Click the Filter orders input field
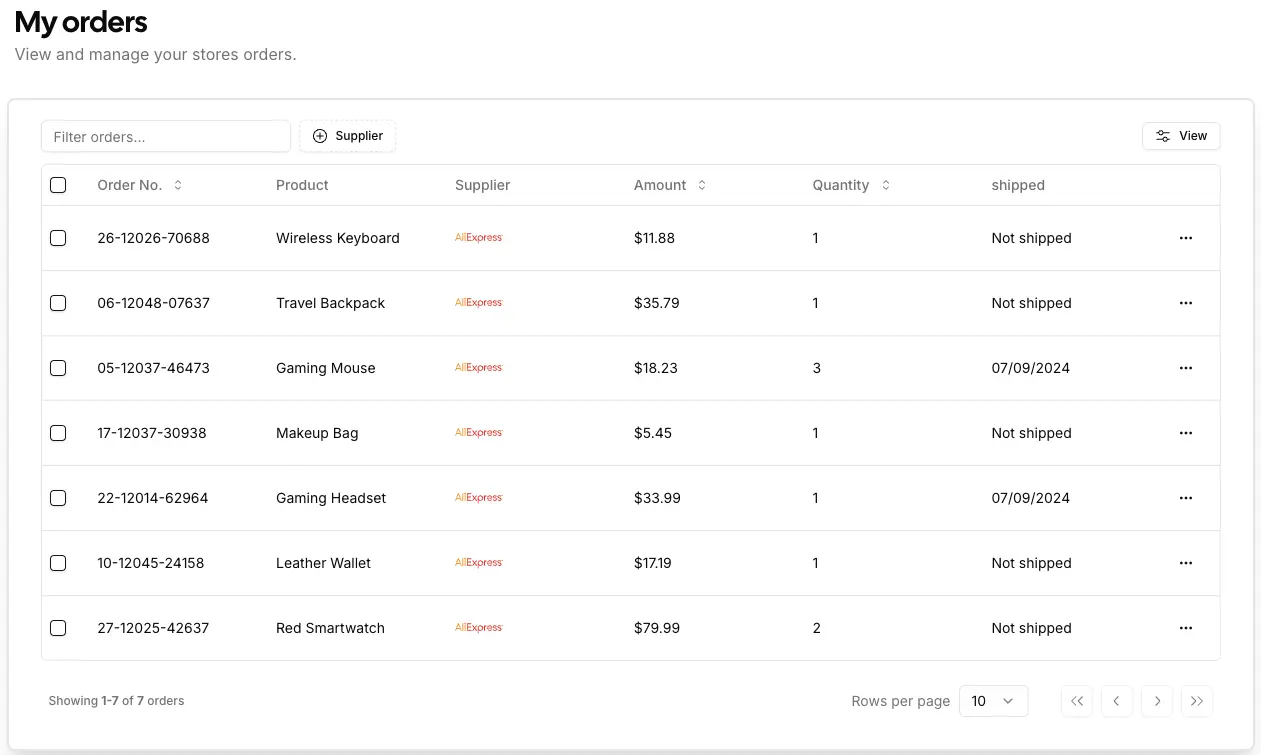Image resolution: width=1261 pixels, height=755 pixels. click(165, 135)
